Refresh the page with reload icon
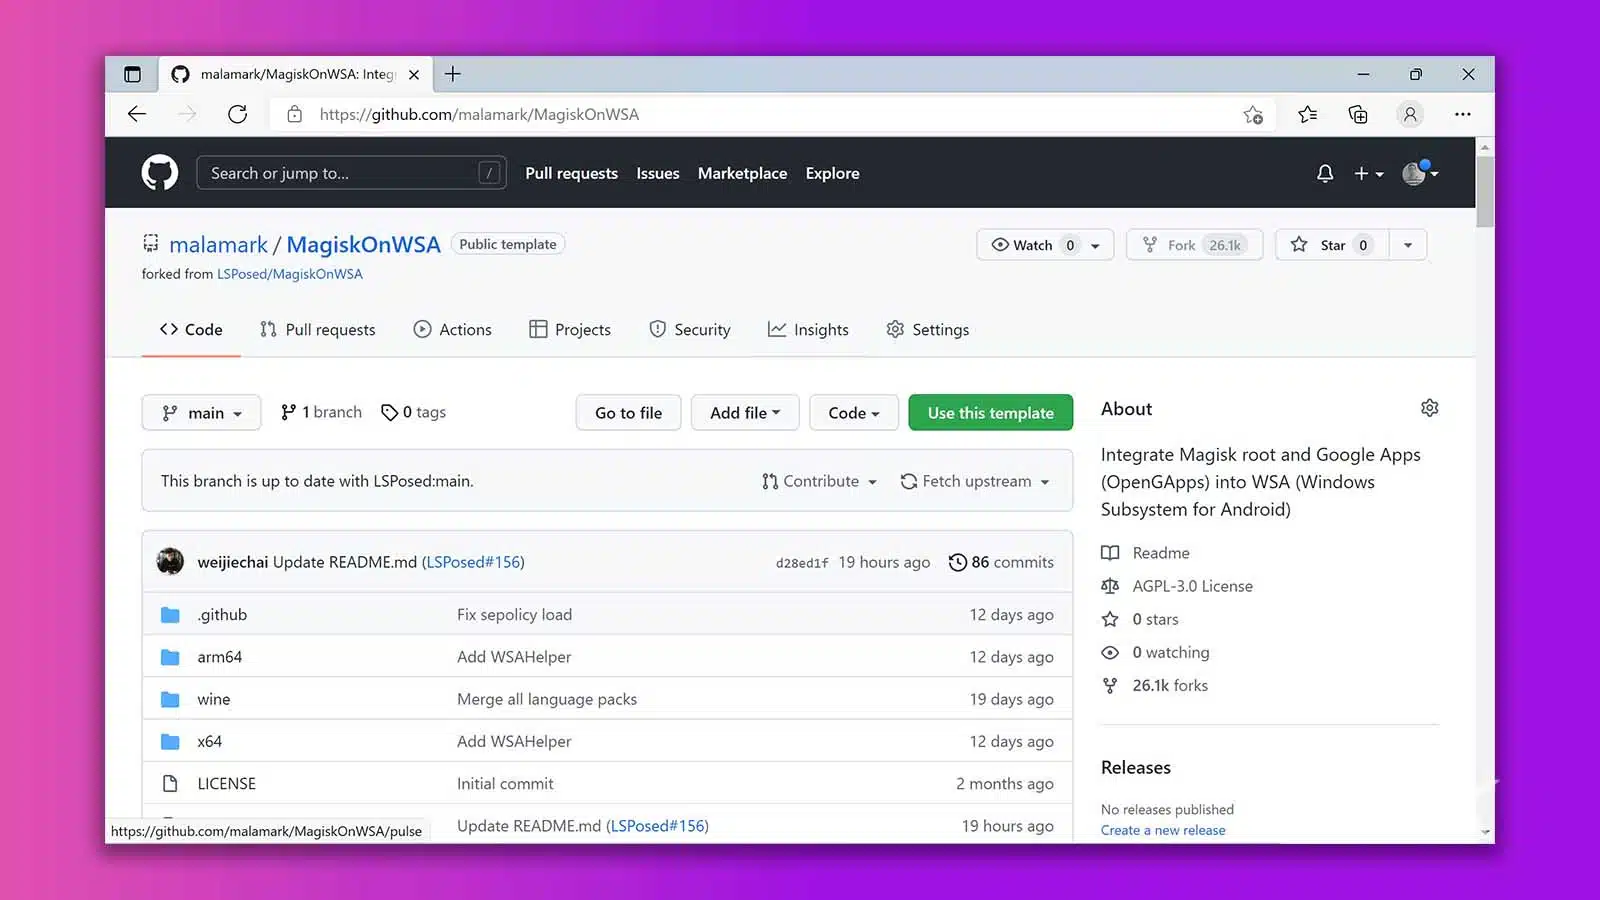 [x=237, y=114]
